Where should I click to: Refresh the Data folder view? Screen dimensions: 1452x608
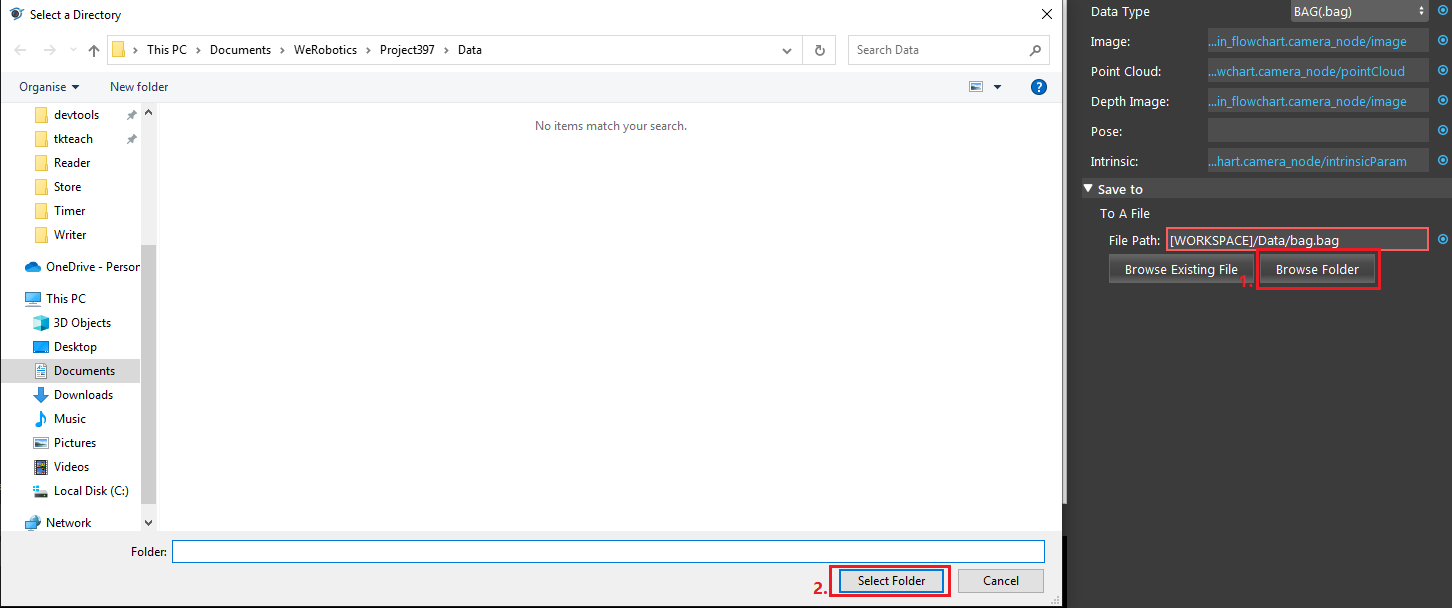click(820, 50)
